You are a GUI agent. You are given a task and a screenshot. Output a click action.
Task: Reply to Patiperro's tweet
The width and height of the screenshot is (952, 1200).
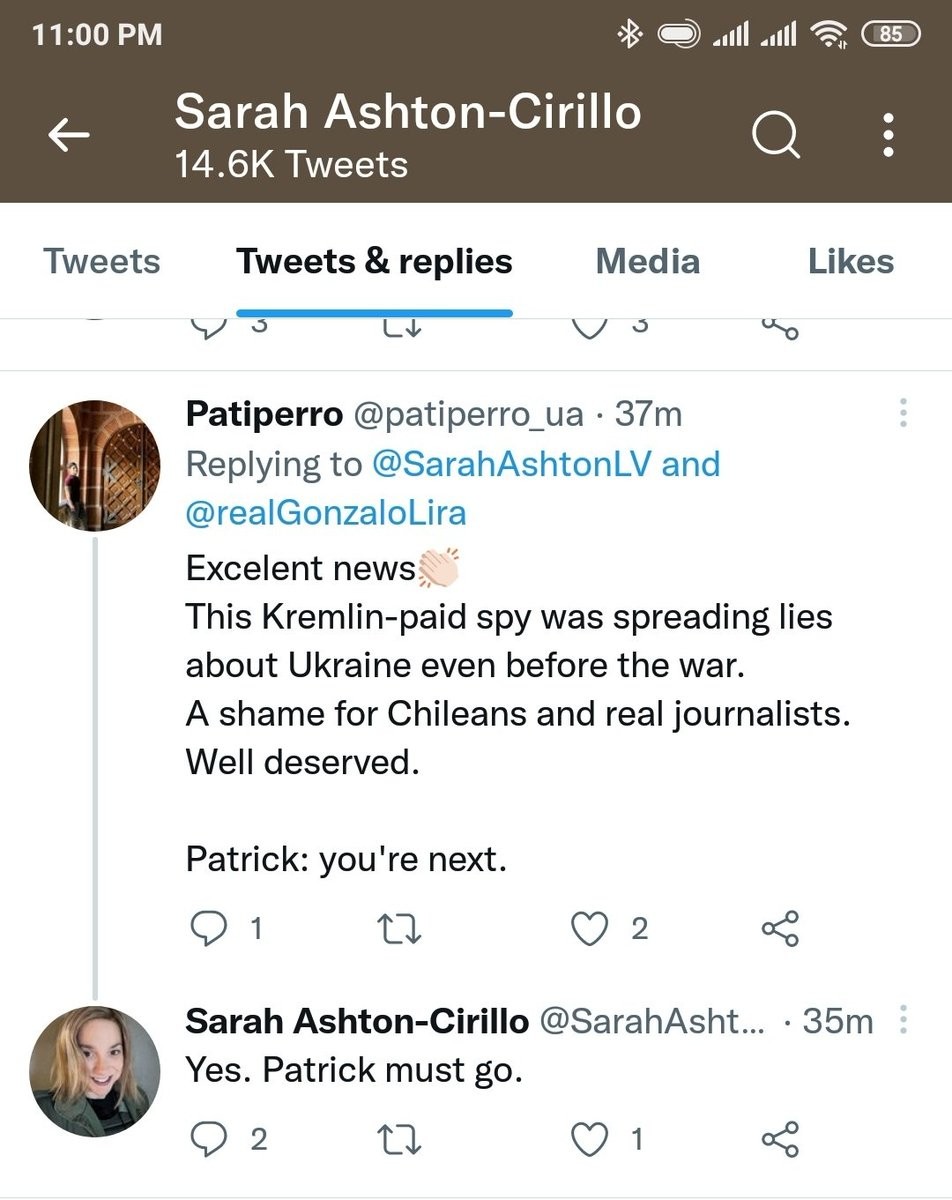pos(209,929)
